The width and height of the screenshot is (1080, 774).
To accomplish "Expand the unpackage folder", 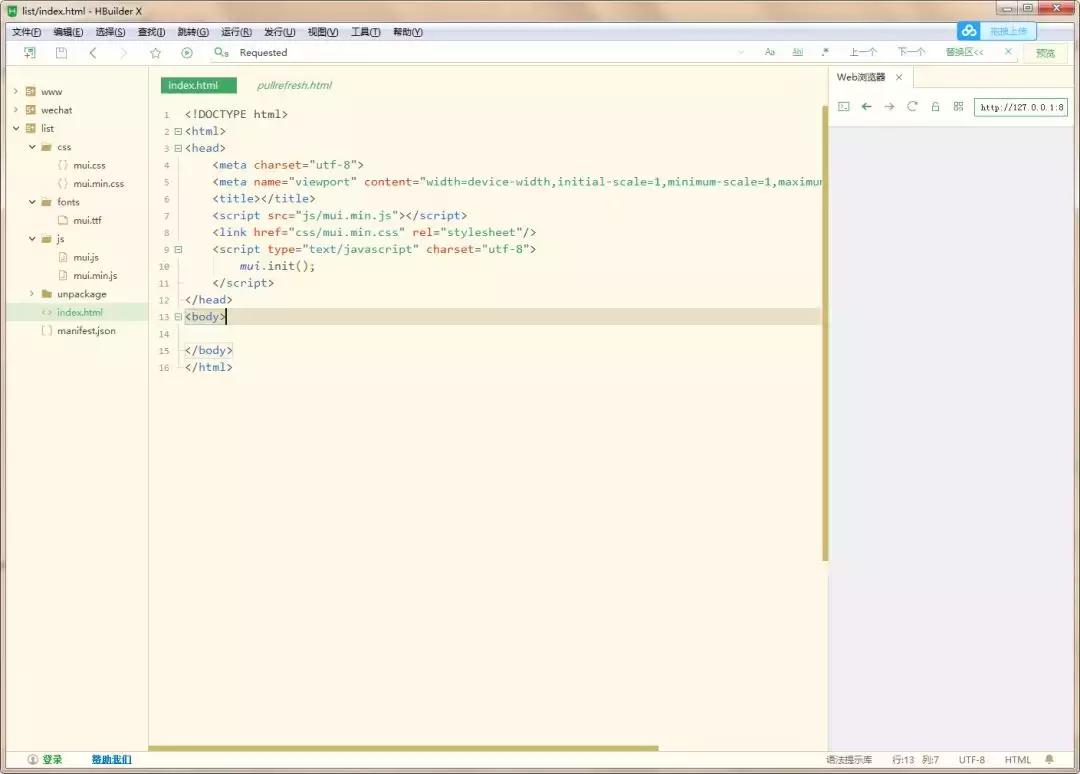I will click(x=32, y=294).
